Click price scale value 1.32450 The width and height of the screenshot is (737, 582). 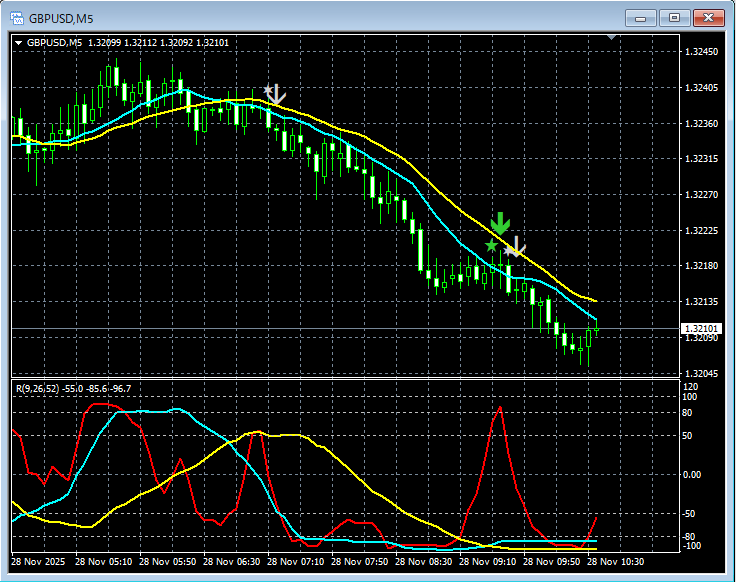pyautogui.click(x=702, y=52)
